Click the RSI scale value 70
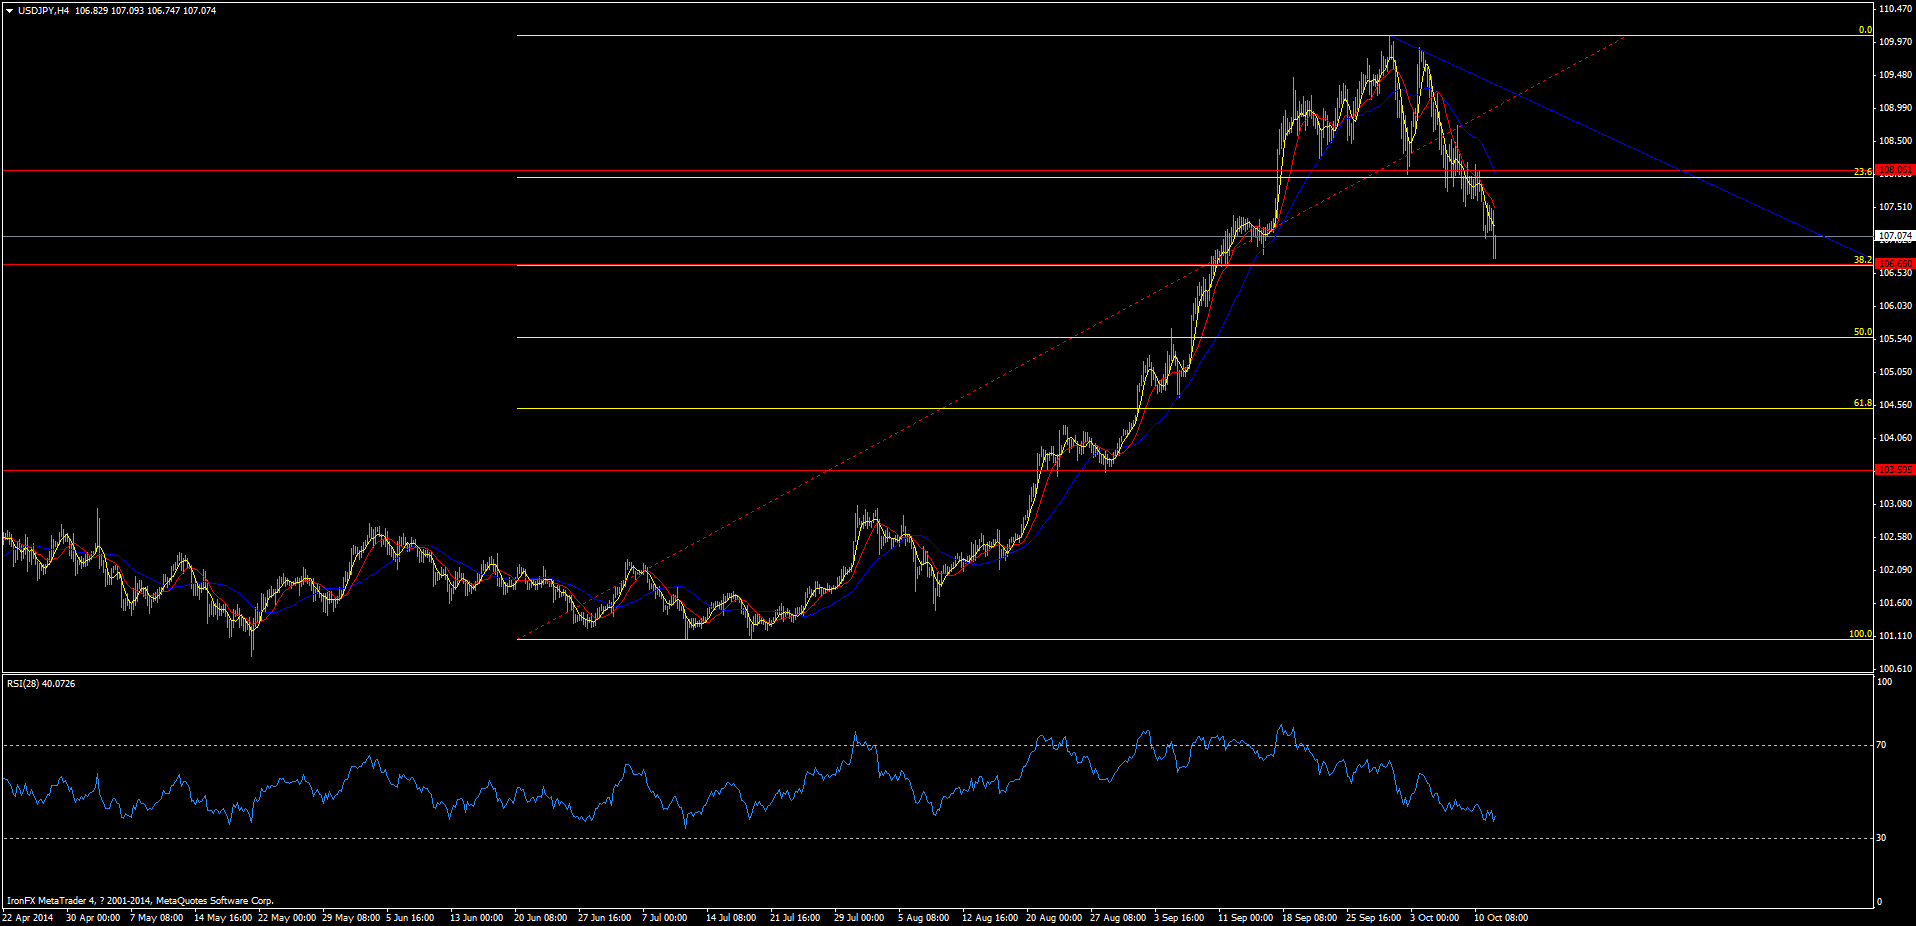This screenshot has height=926, width=1916. point(1881,745)
